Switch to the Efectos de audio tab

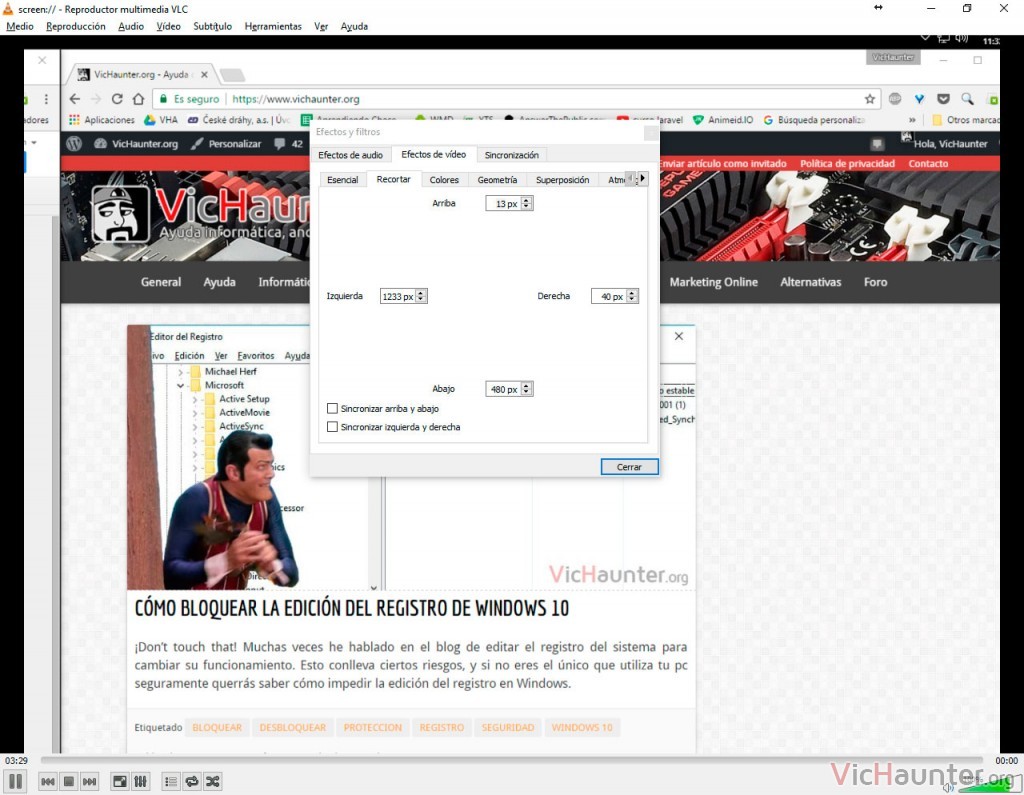351,155
